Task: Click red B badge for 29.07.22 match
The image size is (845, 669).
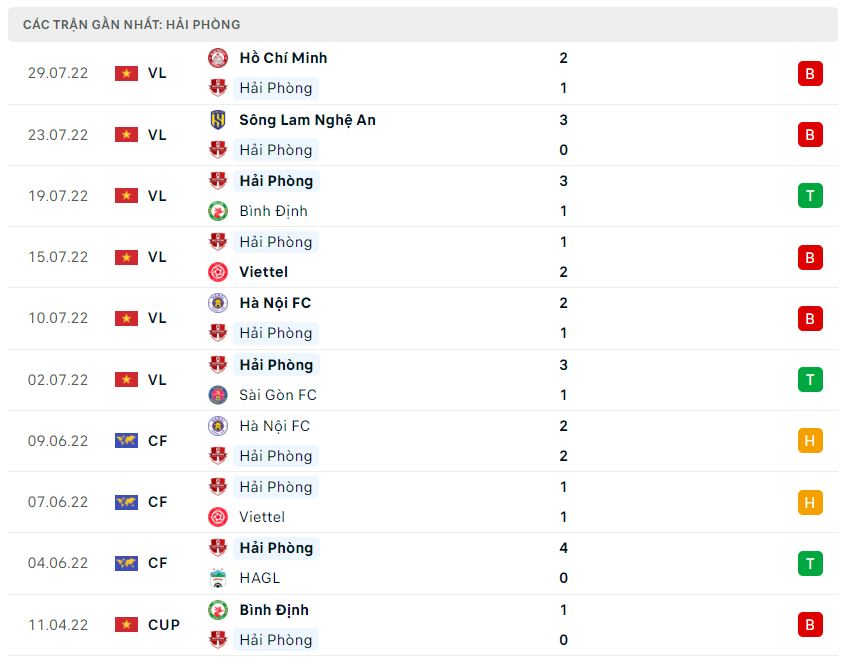Action: pos(810,73)
